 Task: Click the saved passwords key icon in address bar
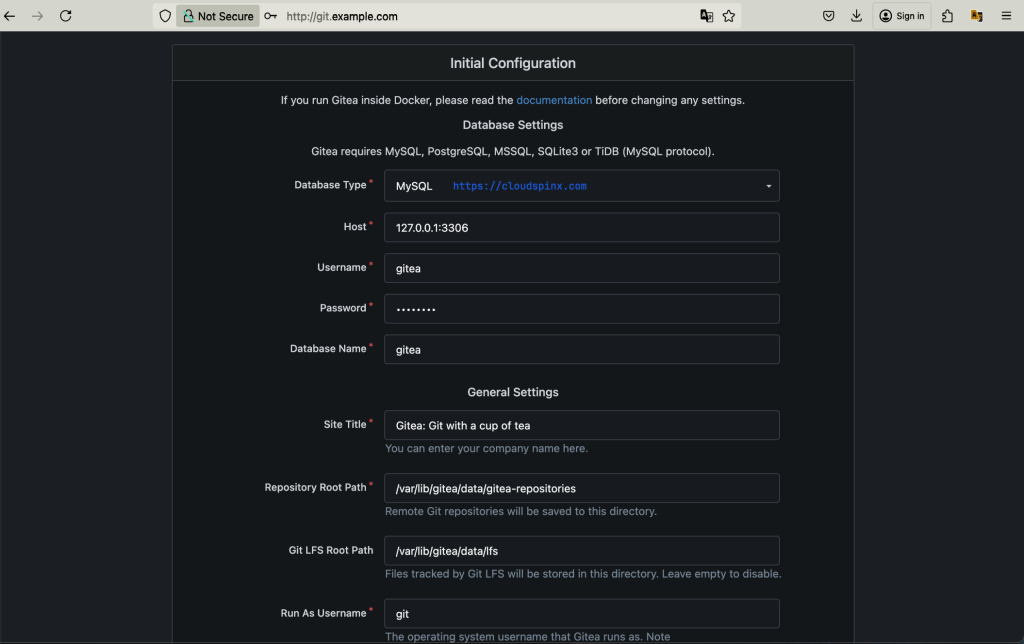[268, 15]
